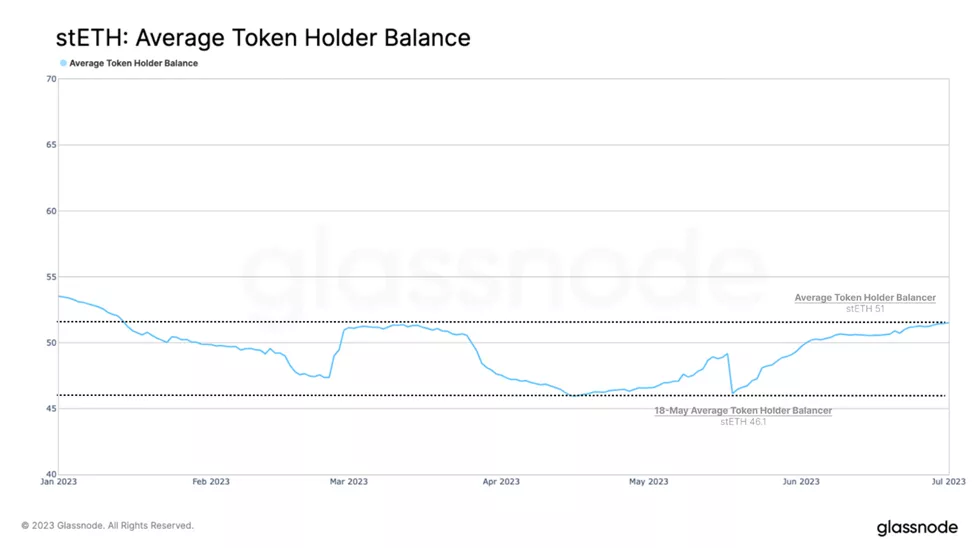Open the '18-May Average Token Holder Balancer' annotation
Viewport: 974px width, 548px height.
pyautogui.click(x=743, y=411)
